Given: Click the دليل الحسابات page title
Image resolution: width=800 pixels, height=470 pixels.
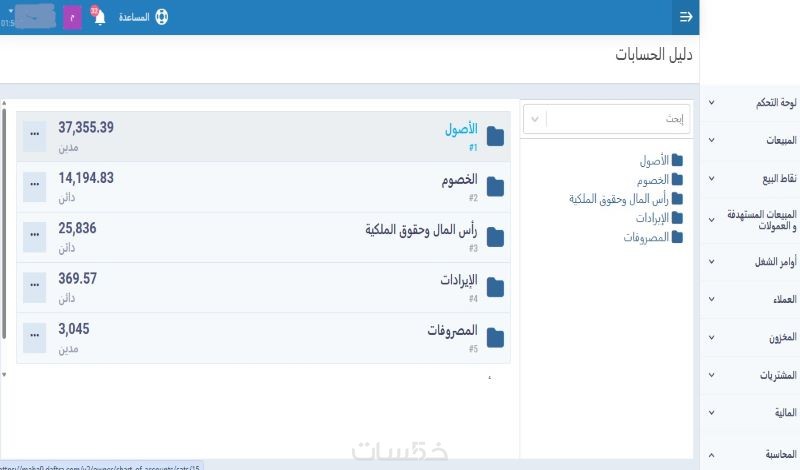Looking at the screenshot, I should 654,55.
